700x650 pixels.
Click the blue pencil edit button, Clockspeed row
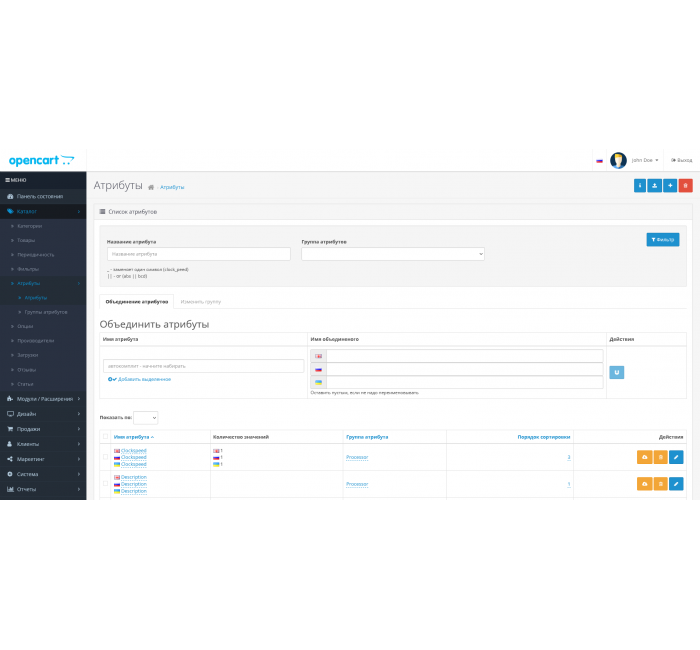pos(676,457)
